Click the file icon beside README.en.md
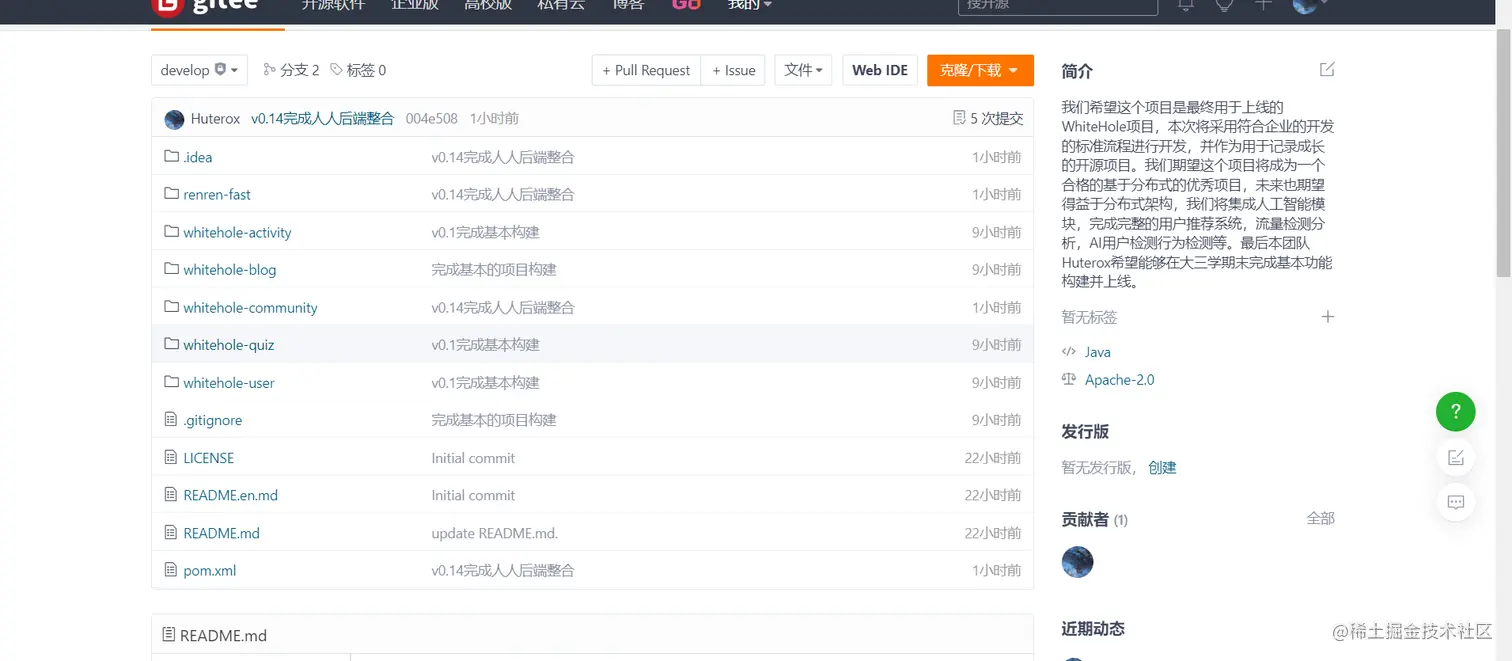Viewport: 1512px width, 661px height. point(171,494)
